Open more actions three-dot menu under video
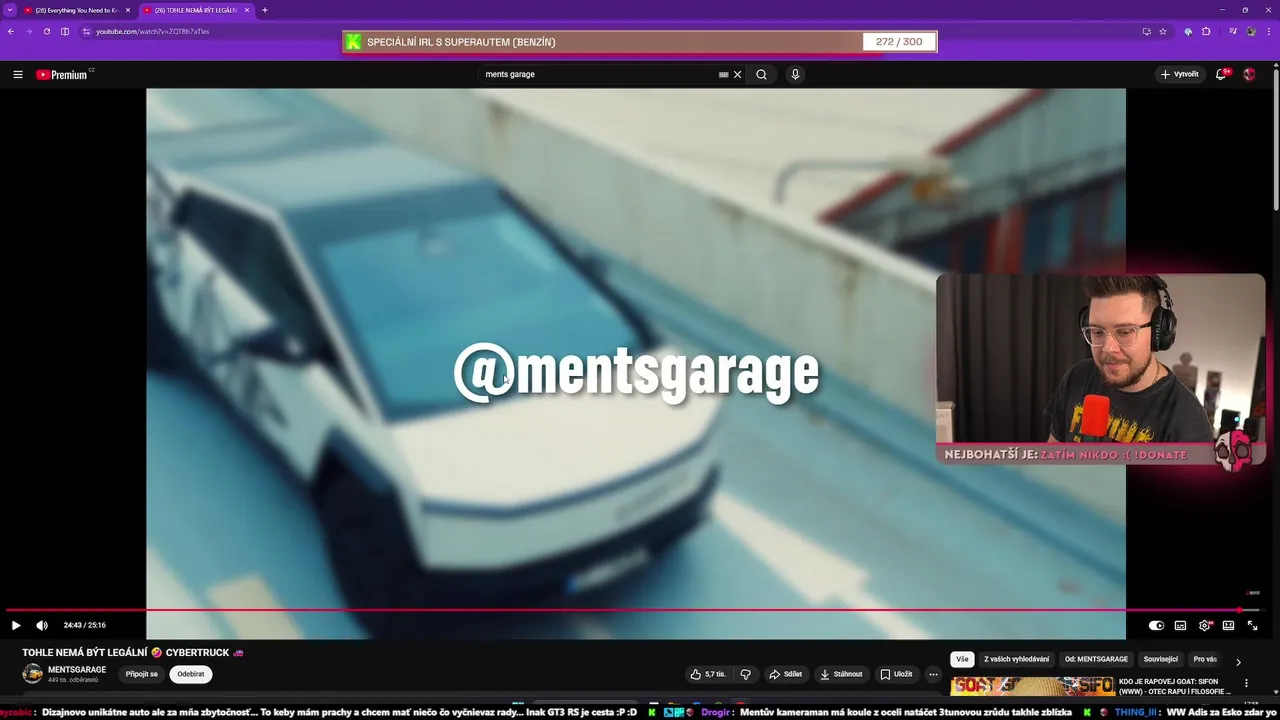 pyautogui.click(x=933, y=674)
